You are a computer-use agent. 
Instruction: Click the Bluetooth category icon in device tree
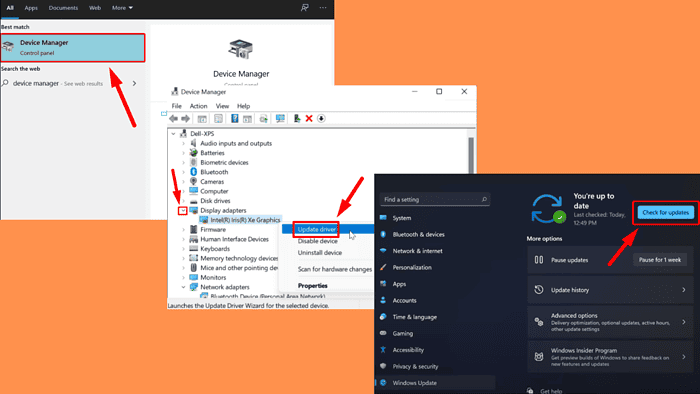pos(193,172)
